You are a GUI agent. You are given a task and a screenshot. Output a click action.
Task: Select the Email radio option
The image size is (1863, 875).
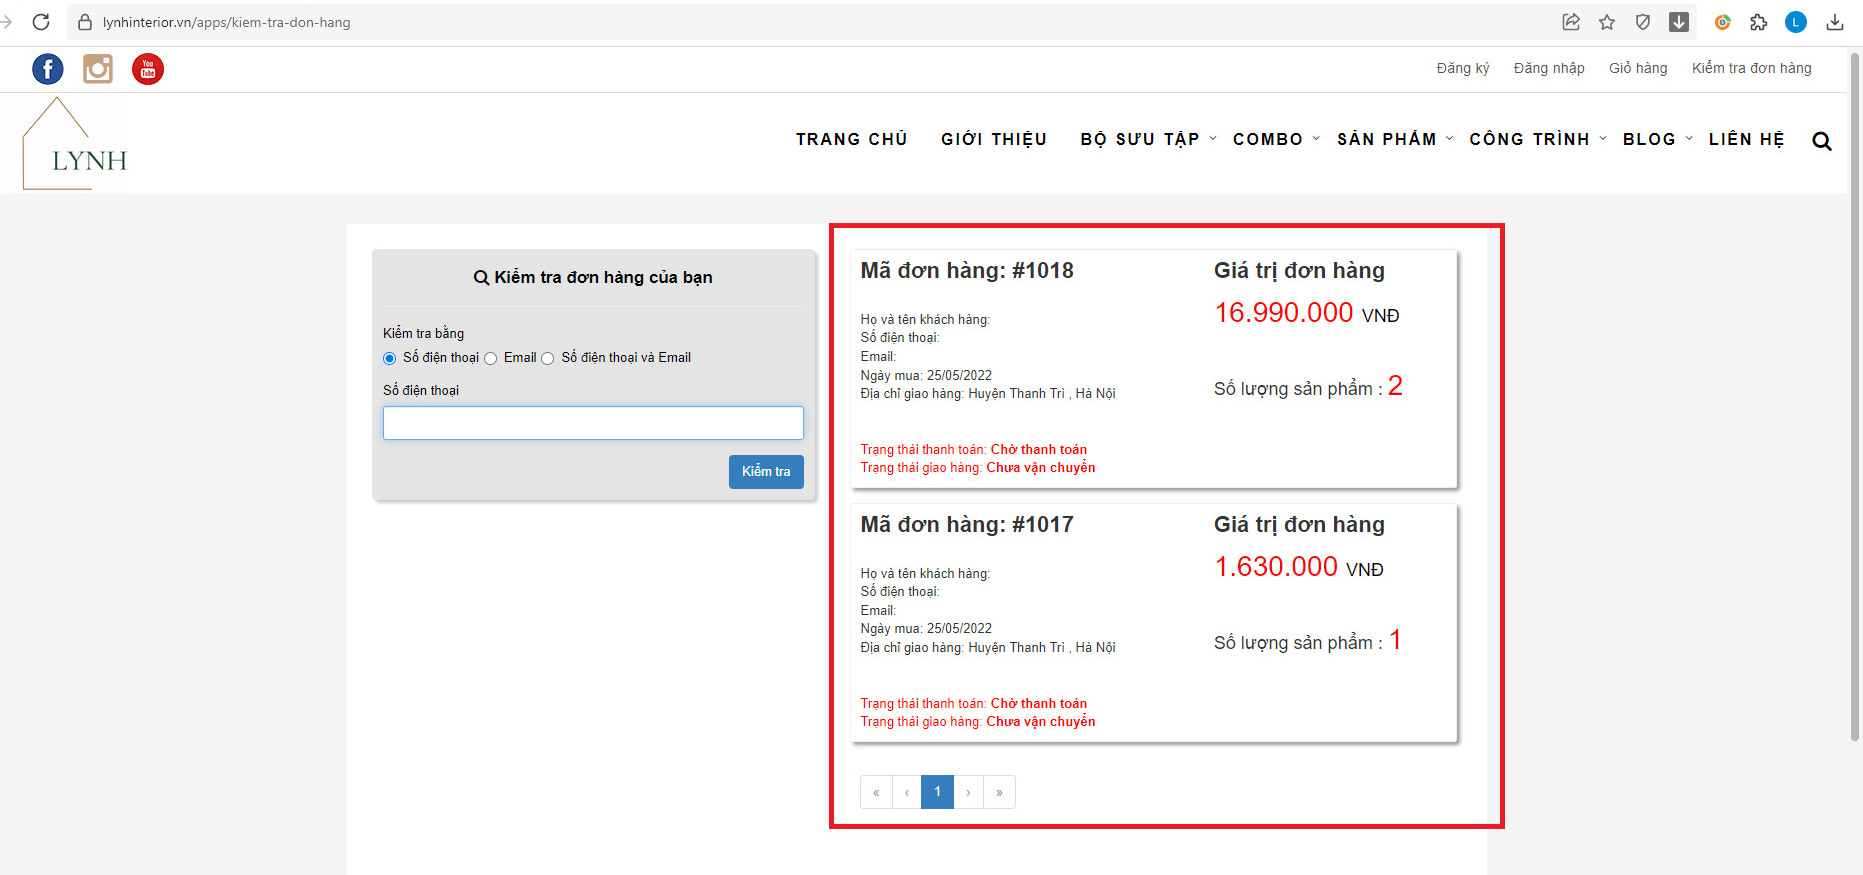491,358
